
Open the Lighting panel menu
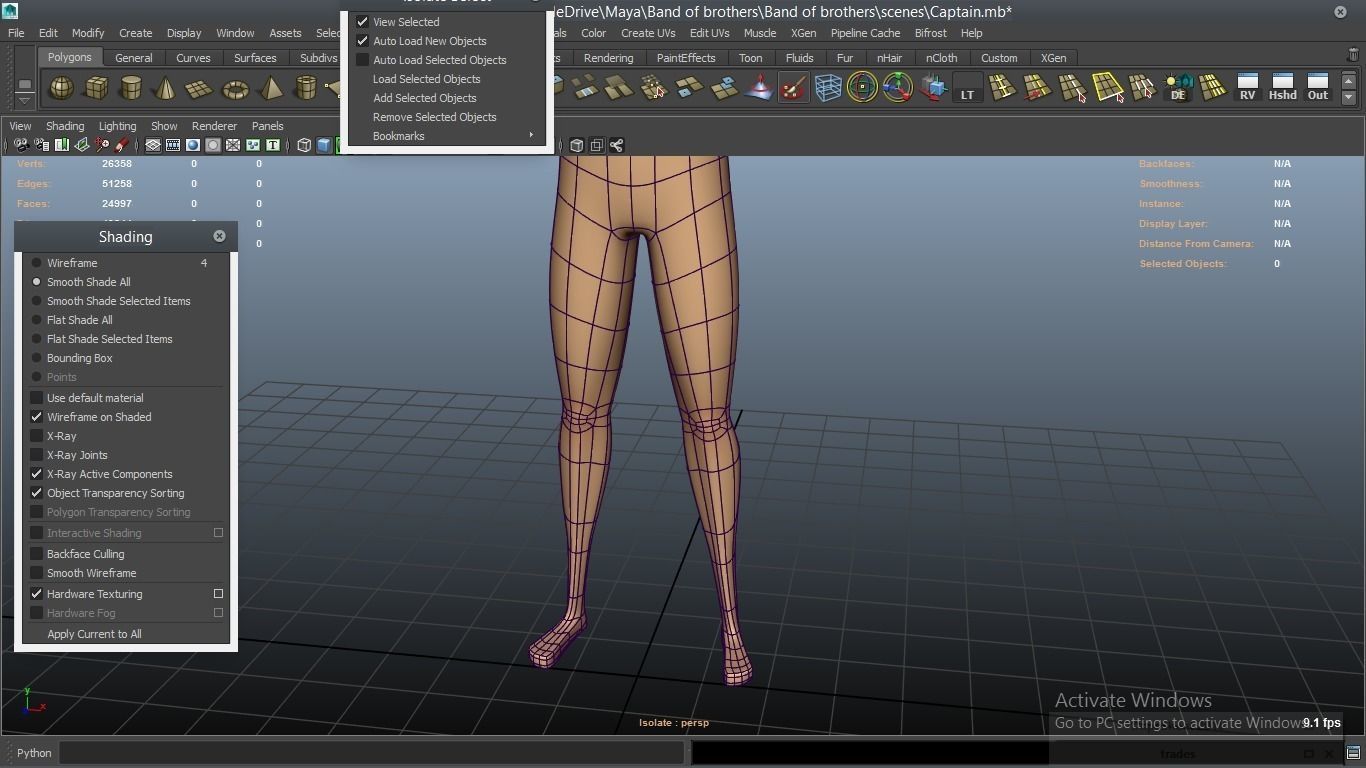click(117, 126)
